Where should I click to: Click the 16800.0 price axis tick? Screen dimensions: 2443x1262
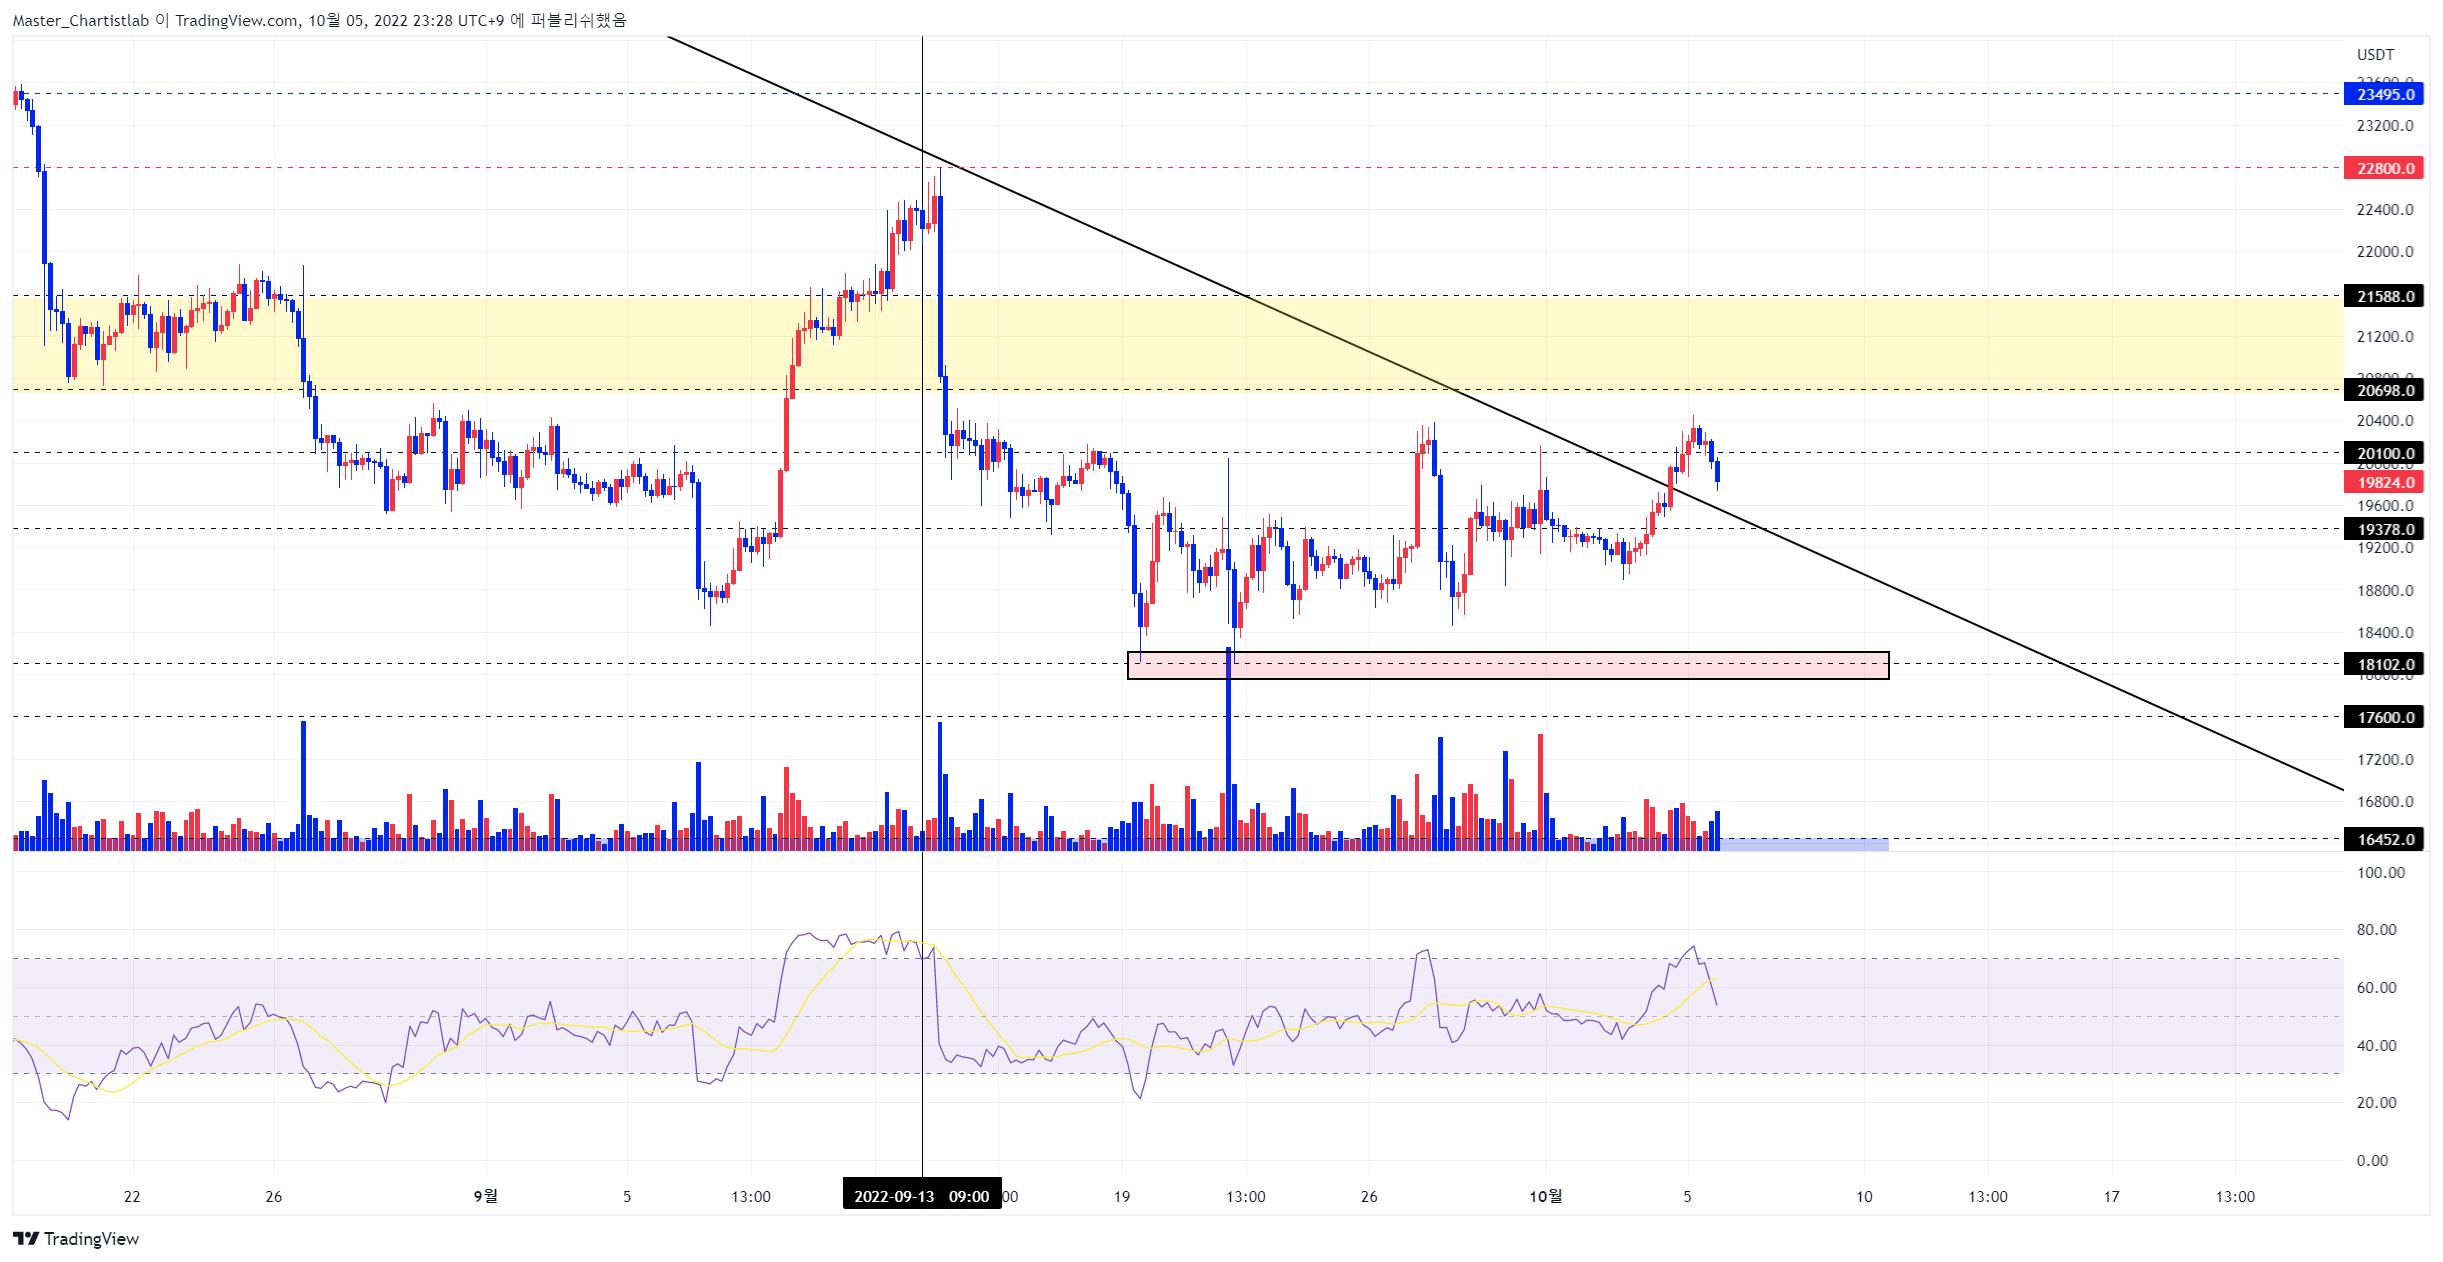point(2385,801)
